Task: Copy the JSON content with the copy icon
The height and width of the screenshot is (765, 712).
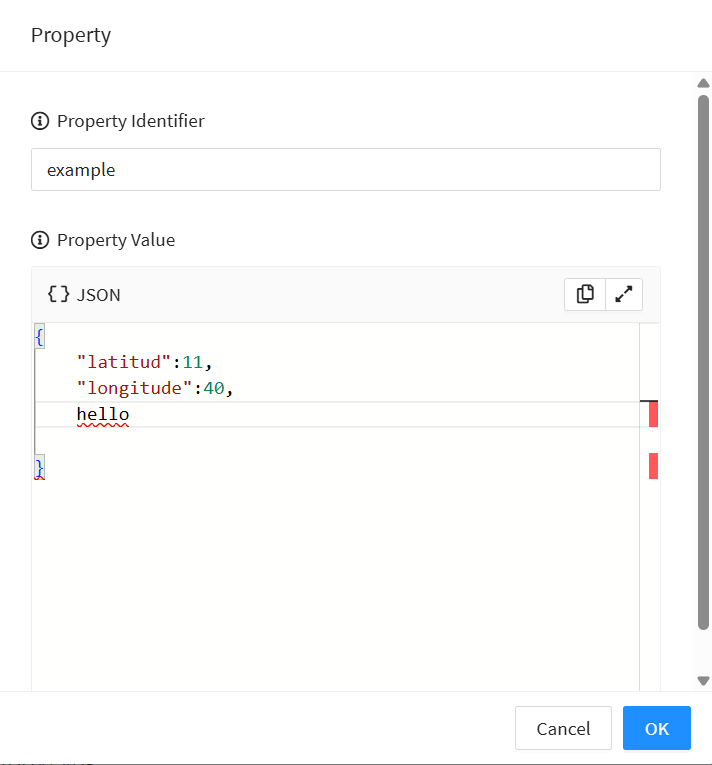Action: coord(585,294)
